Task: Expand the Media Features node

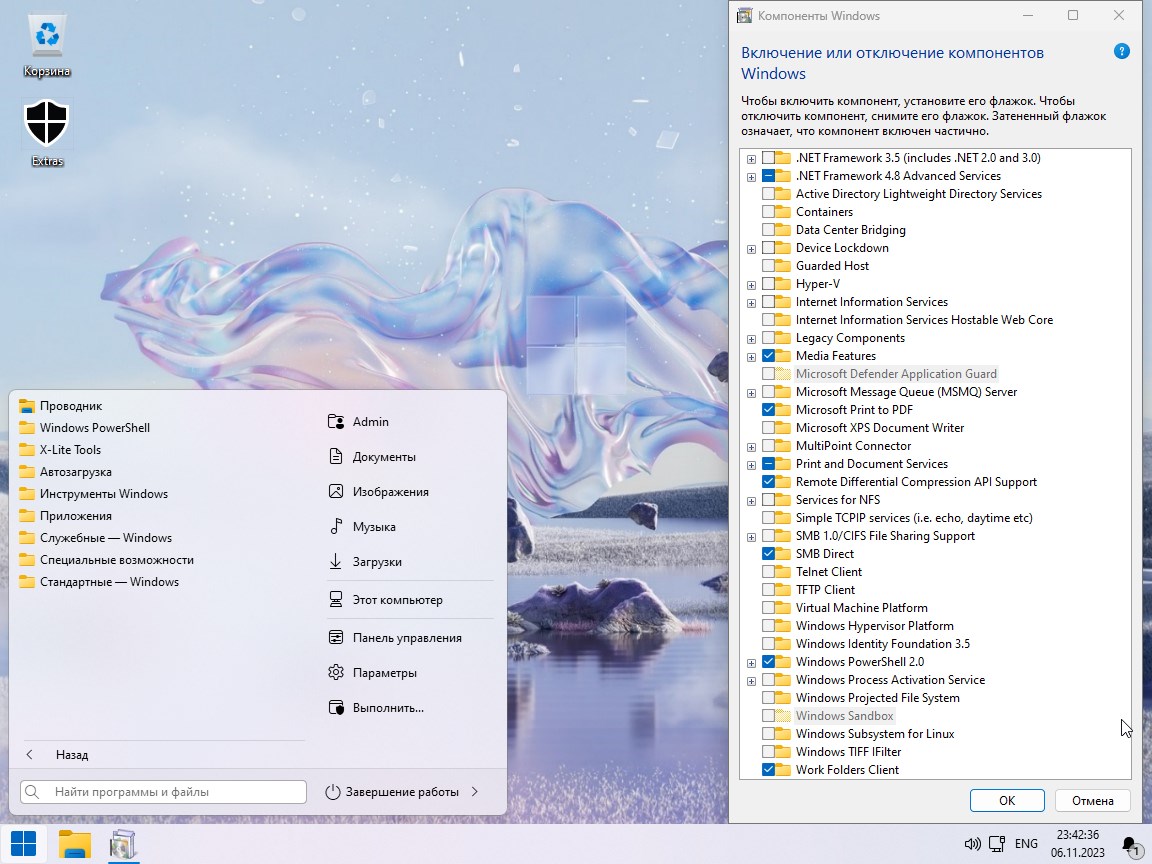Action: [x=751, y=356]
